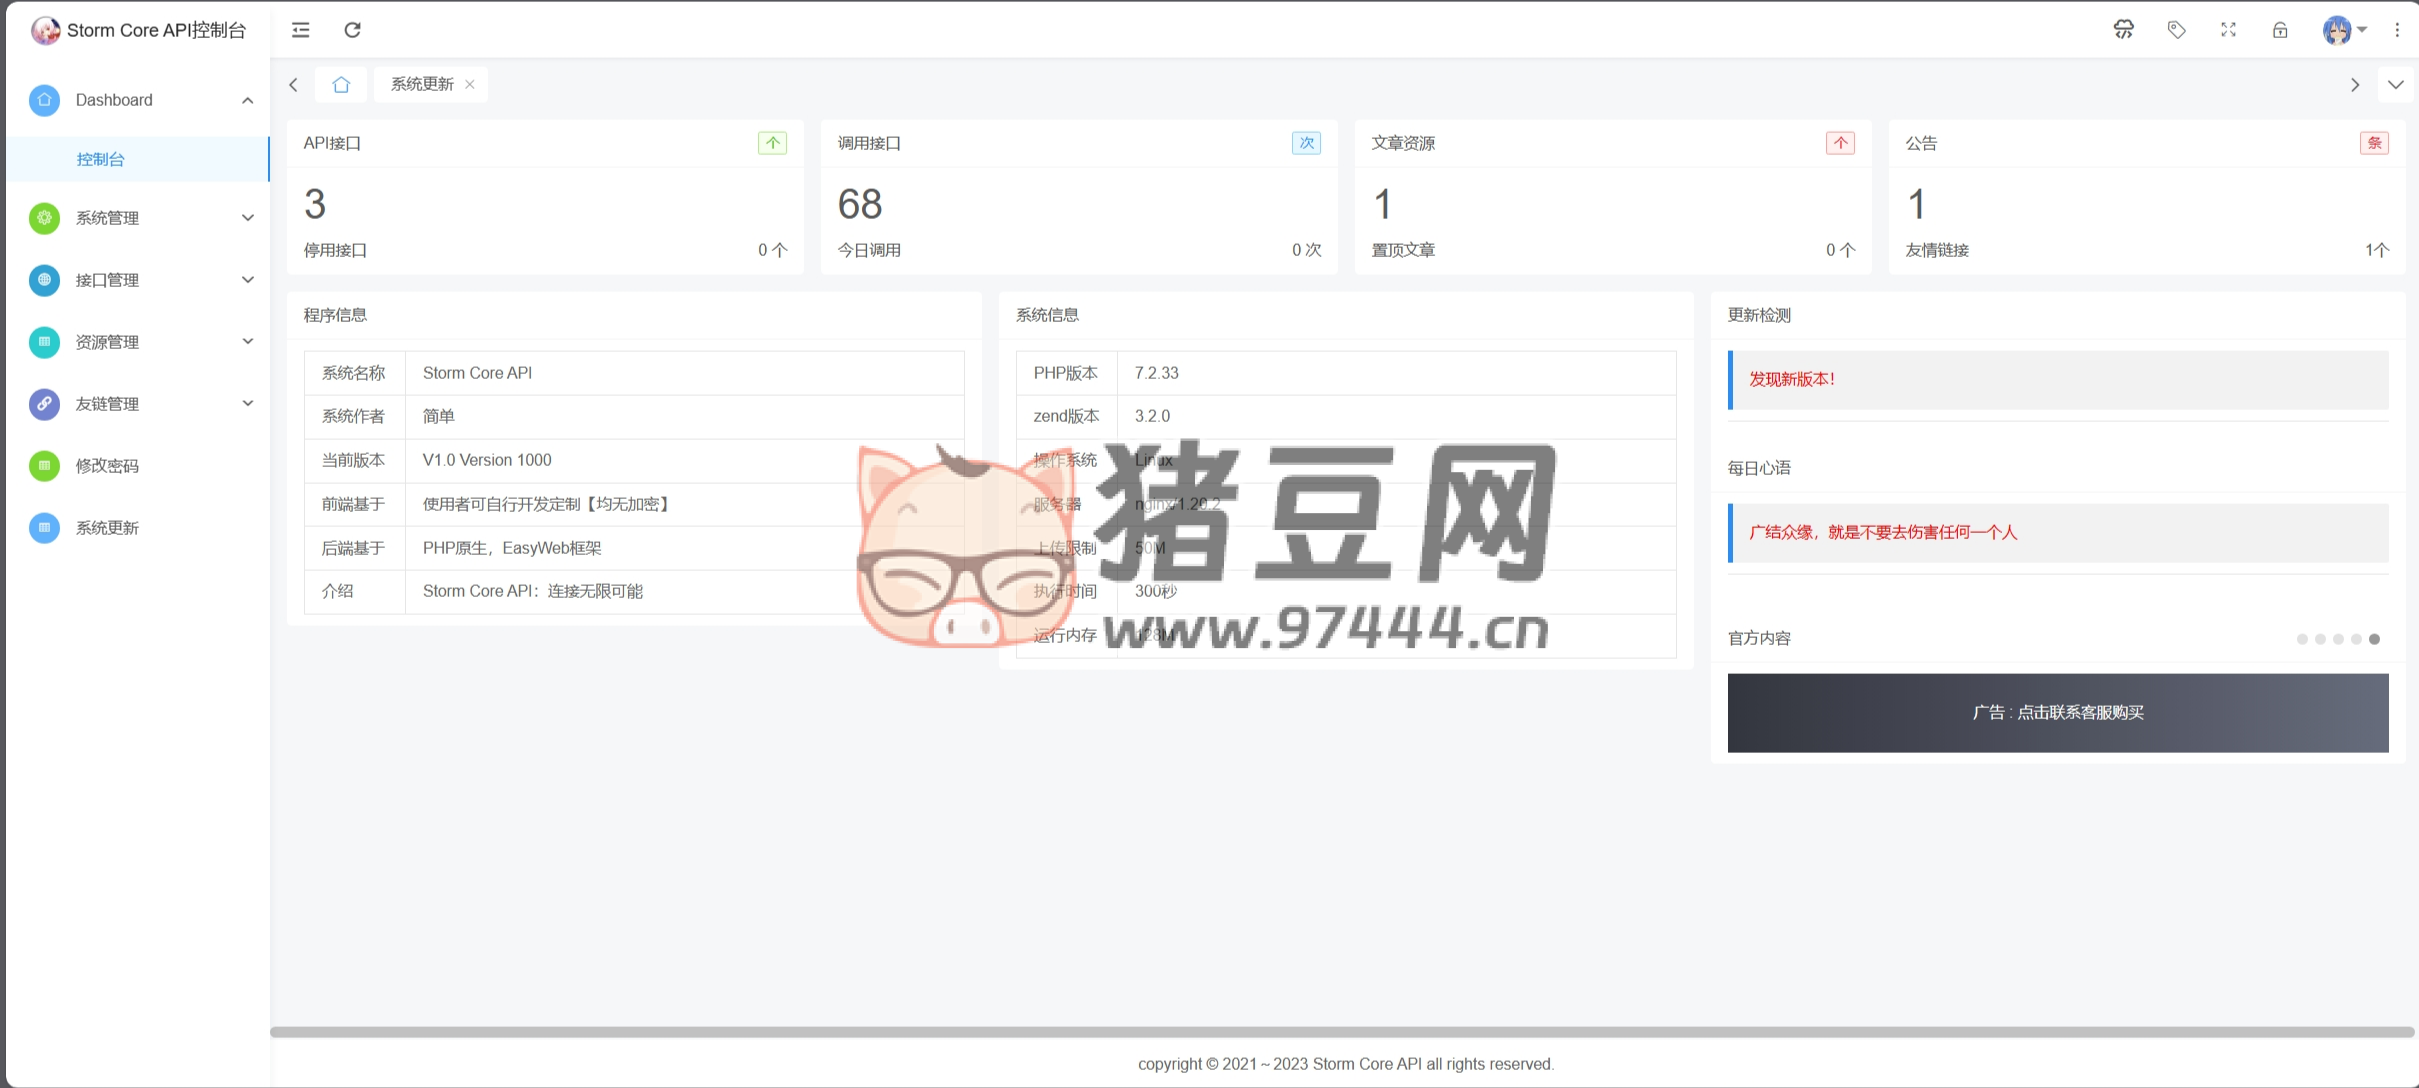
Task: Click the lock screen icon
Action: coord(2280,30)
